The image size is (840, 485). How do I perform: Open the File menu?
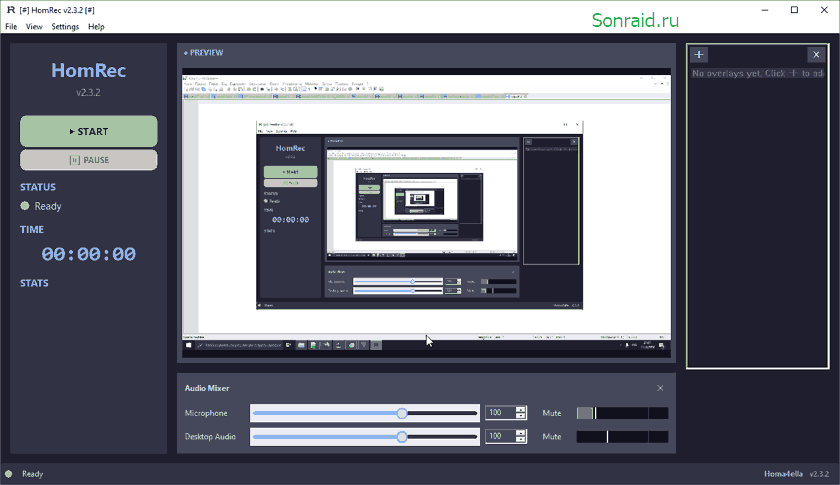tap(11, 27)
